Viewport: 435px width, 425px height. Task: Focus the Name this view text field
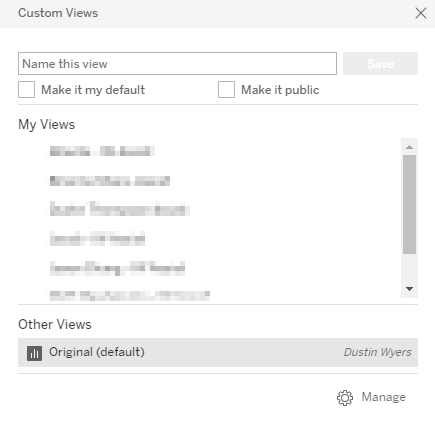[177, 63]
